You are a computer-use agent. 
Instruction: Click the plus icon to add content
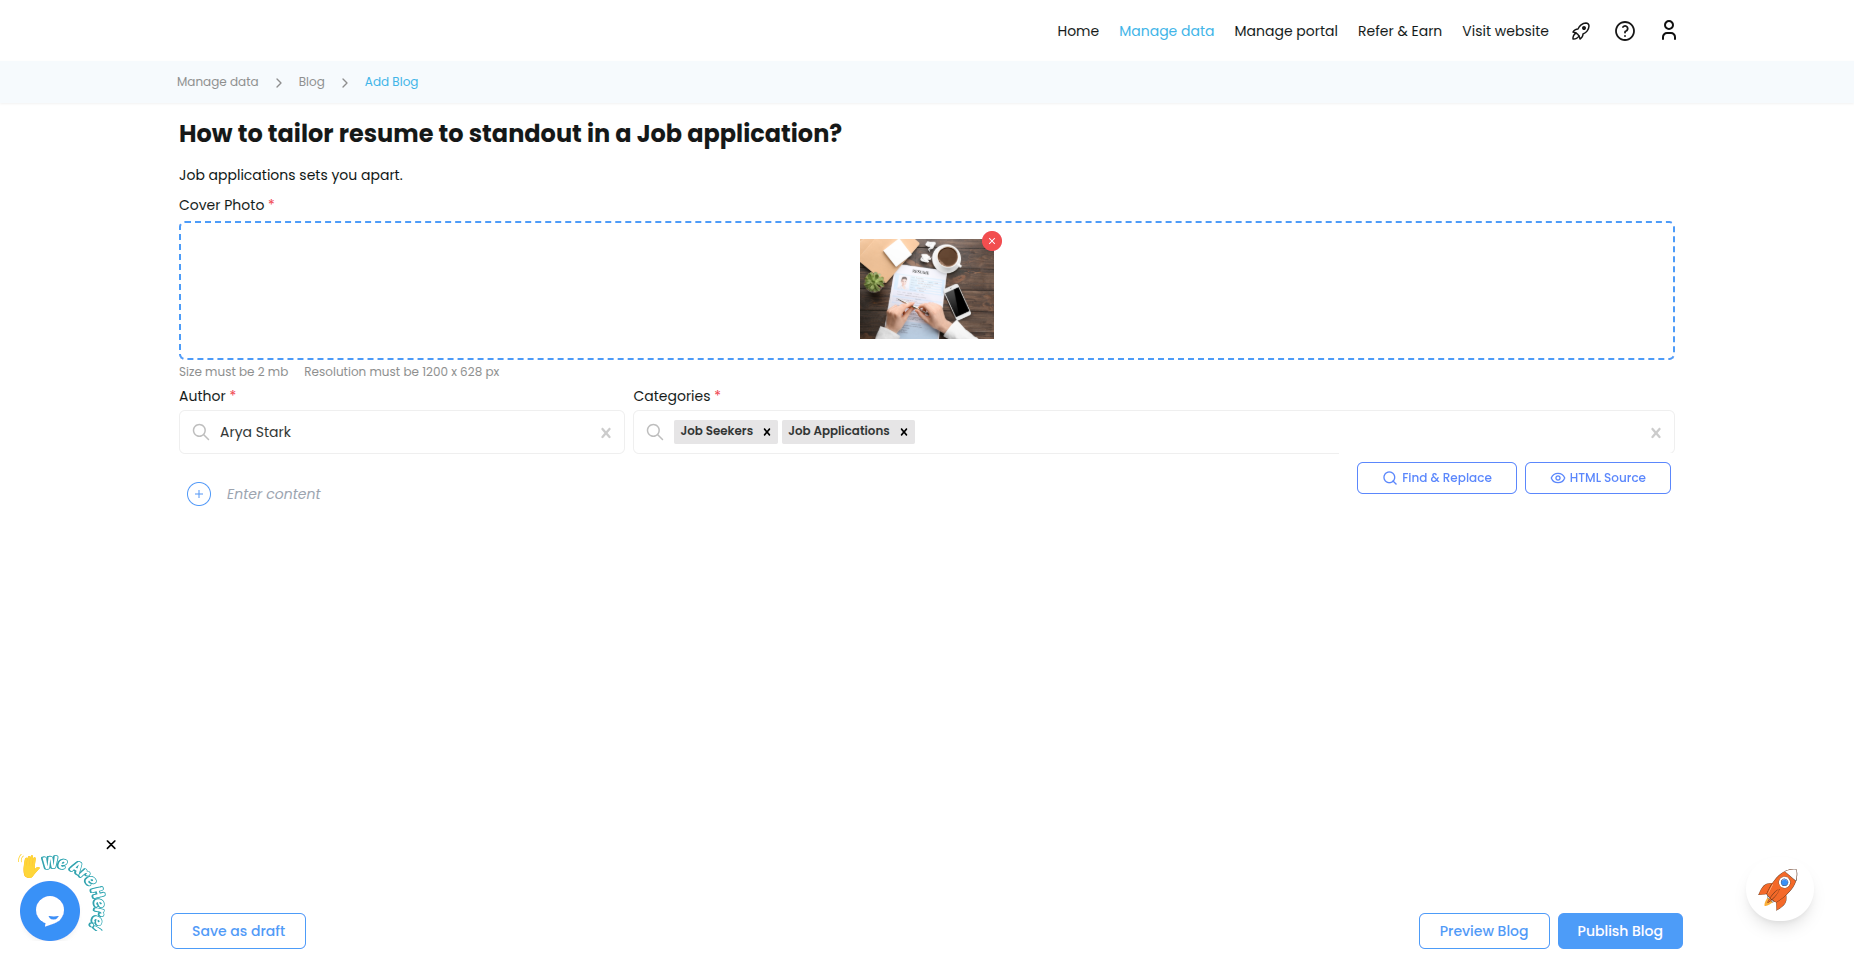(199, 494)
